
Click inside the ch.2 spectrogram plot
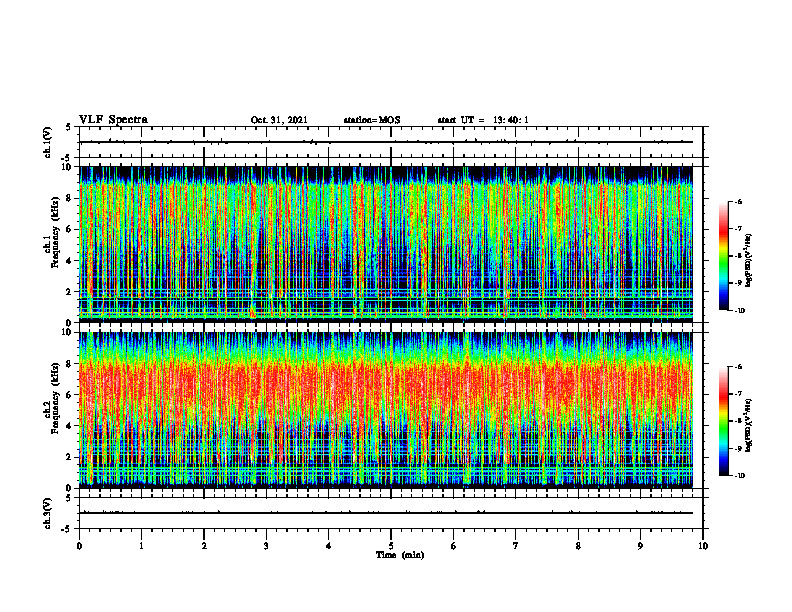coord(386,410)
